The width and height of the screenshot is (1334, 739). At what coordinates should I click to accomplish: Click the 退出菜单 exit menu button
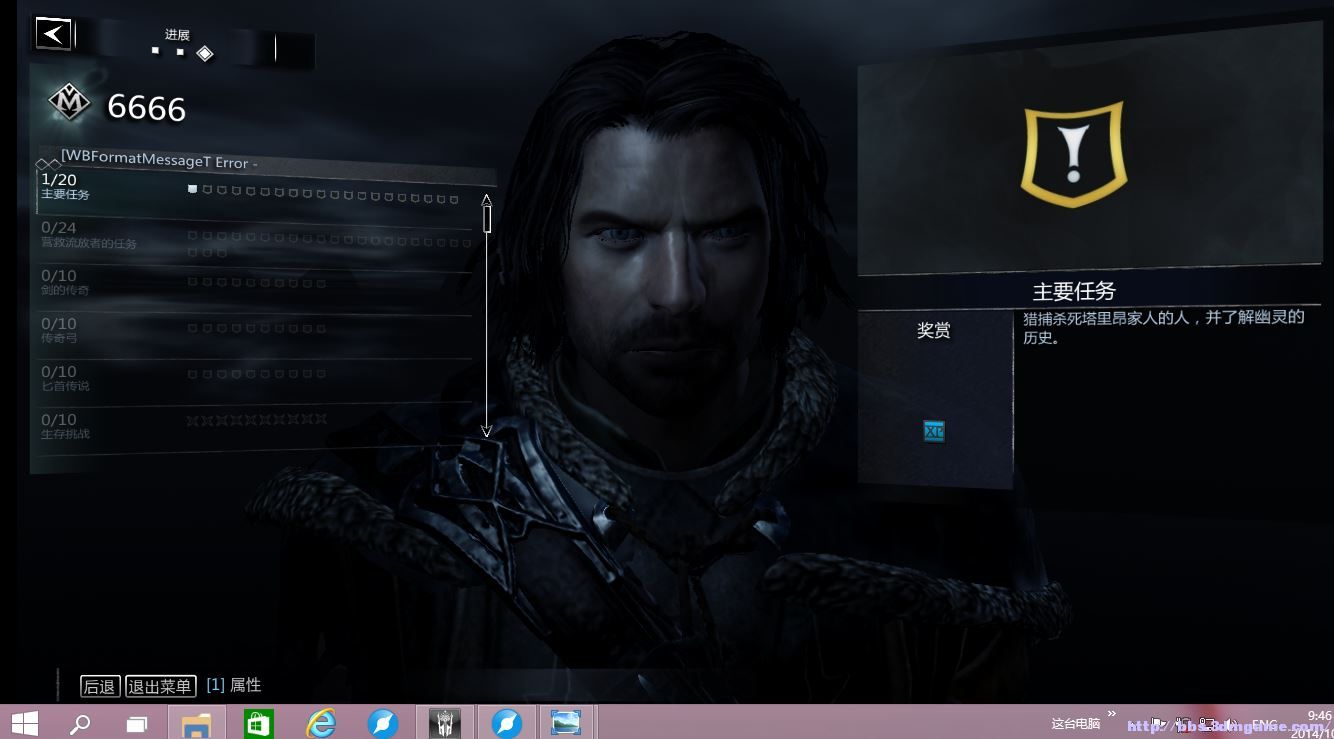click(x=160, y=686)
